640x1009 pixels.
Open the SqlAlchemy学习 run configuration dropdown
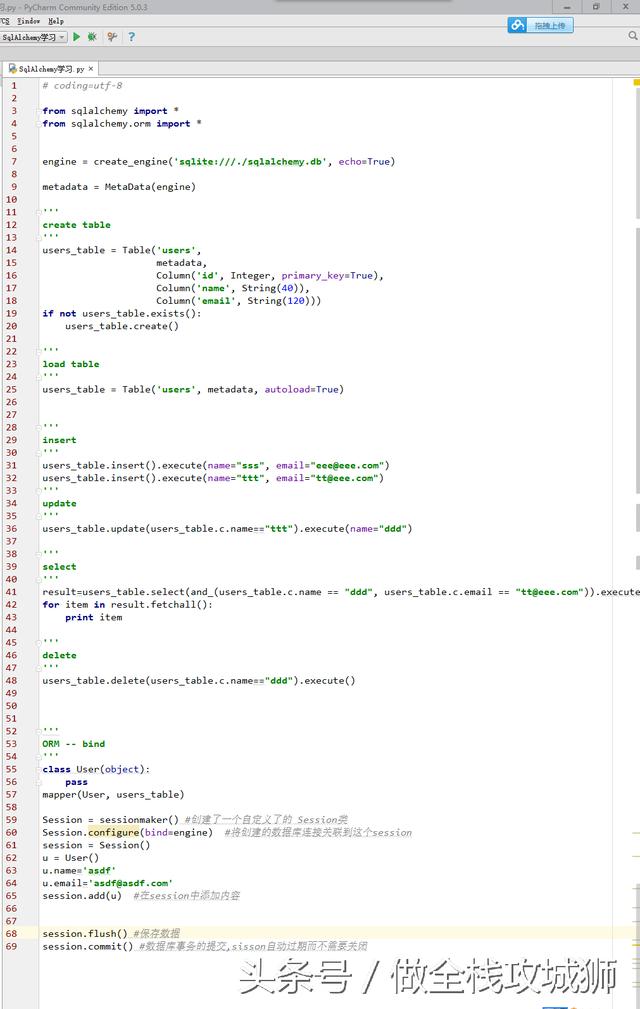[x=33, y=37]
